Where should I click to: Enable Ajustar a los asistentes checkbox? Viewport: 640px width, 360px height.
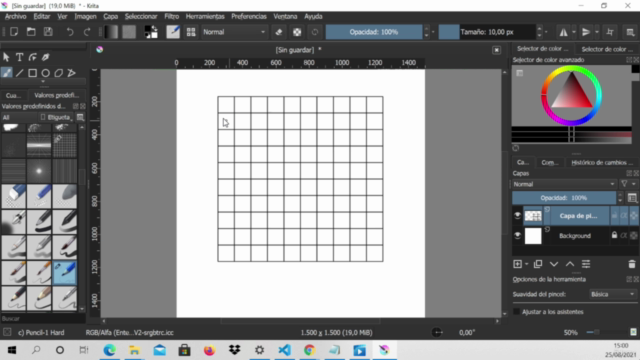pos(517,312)
